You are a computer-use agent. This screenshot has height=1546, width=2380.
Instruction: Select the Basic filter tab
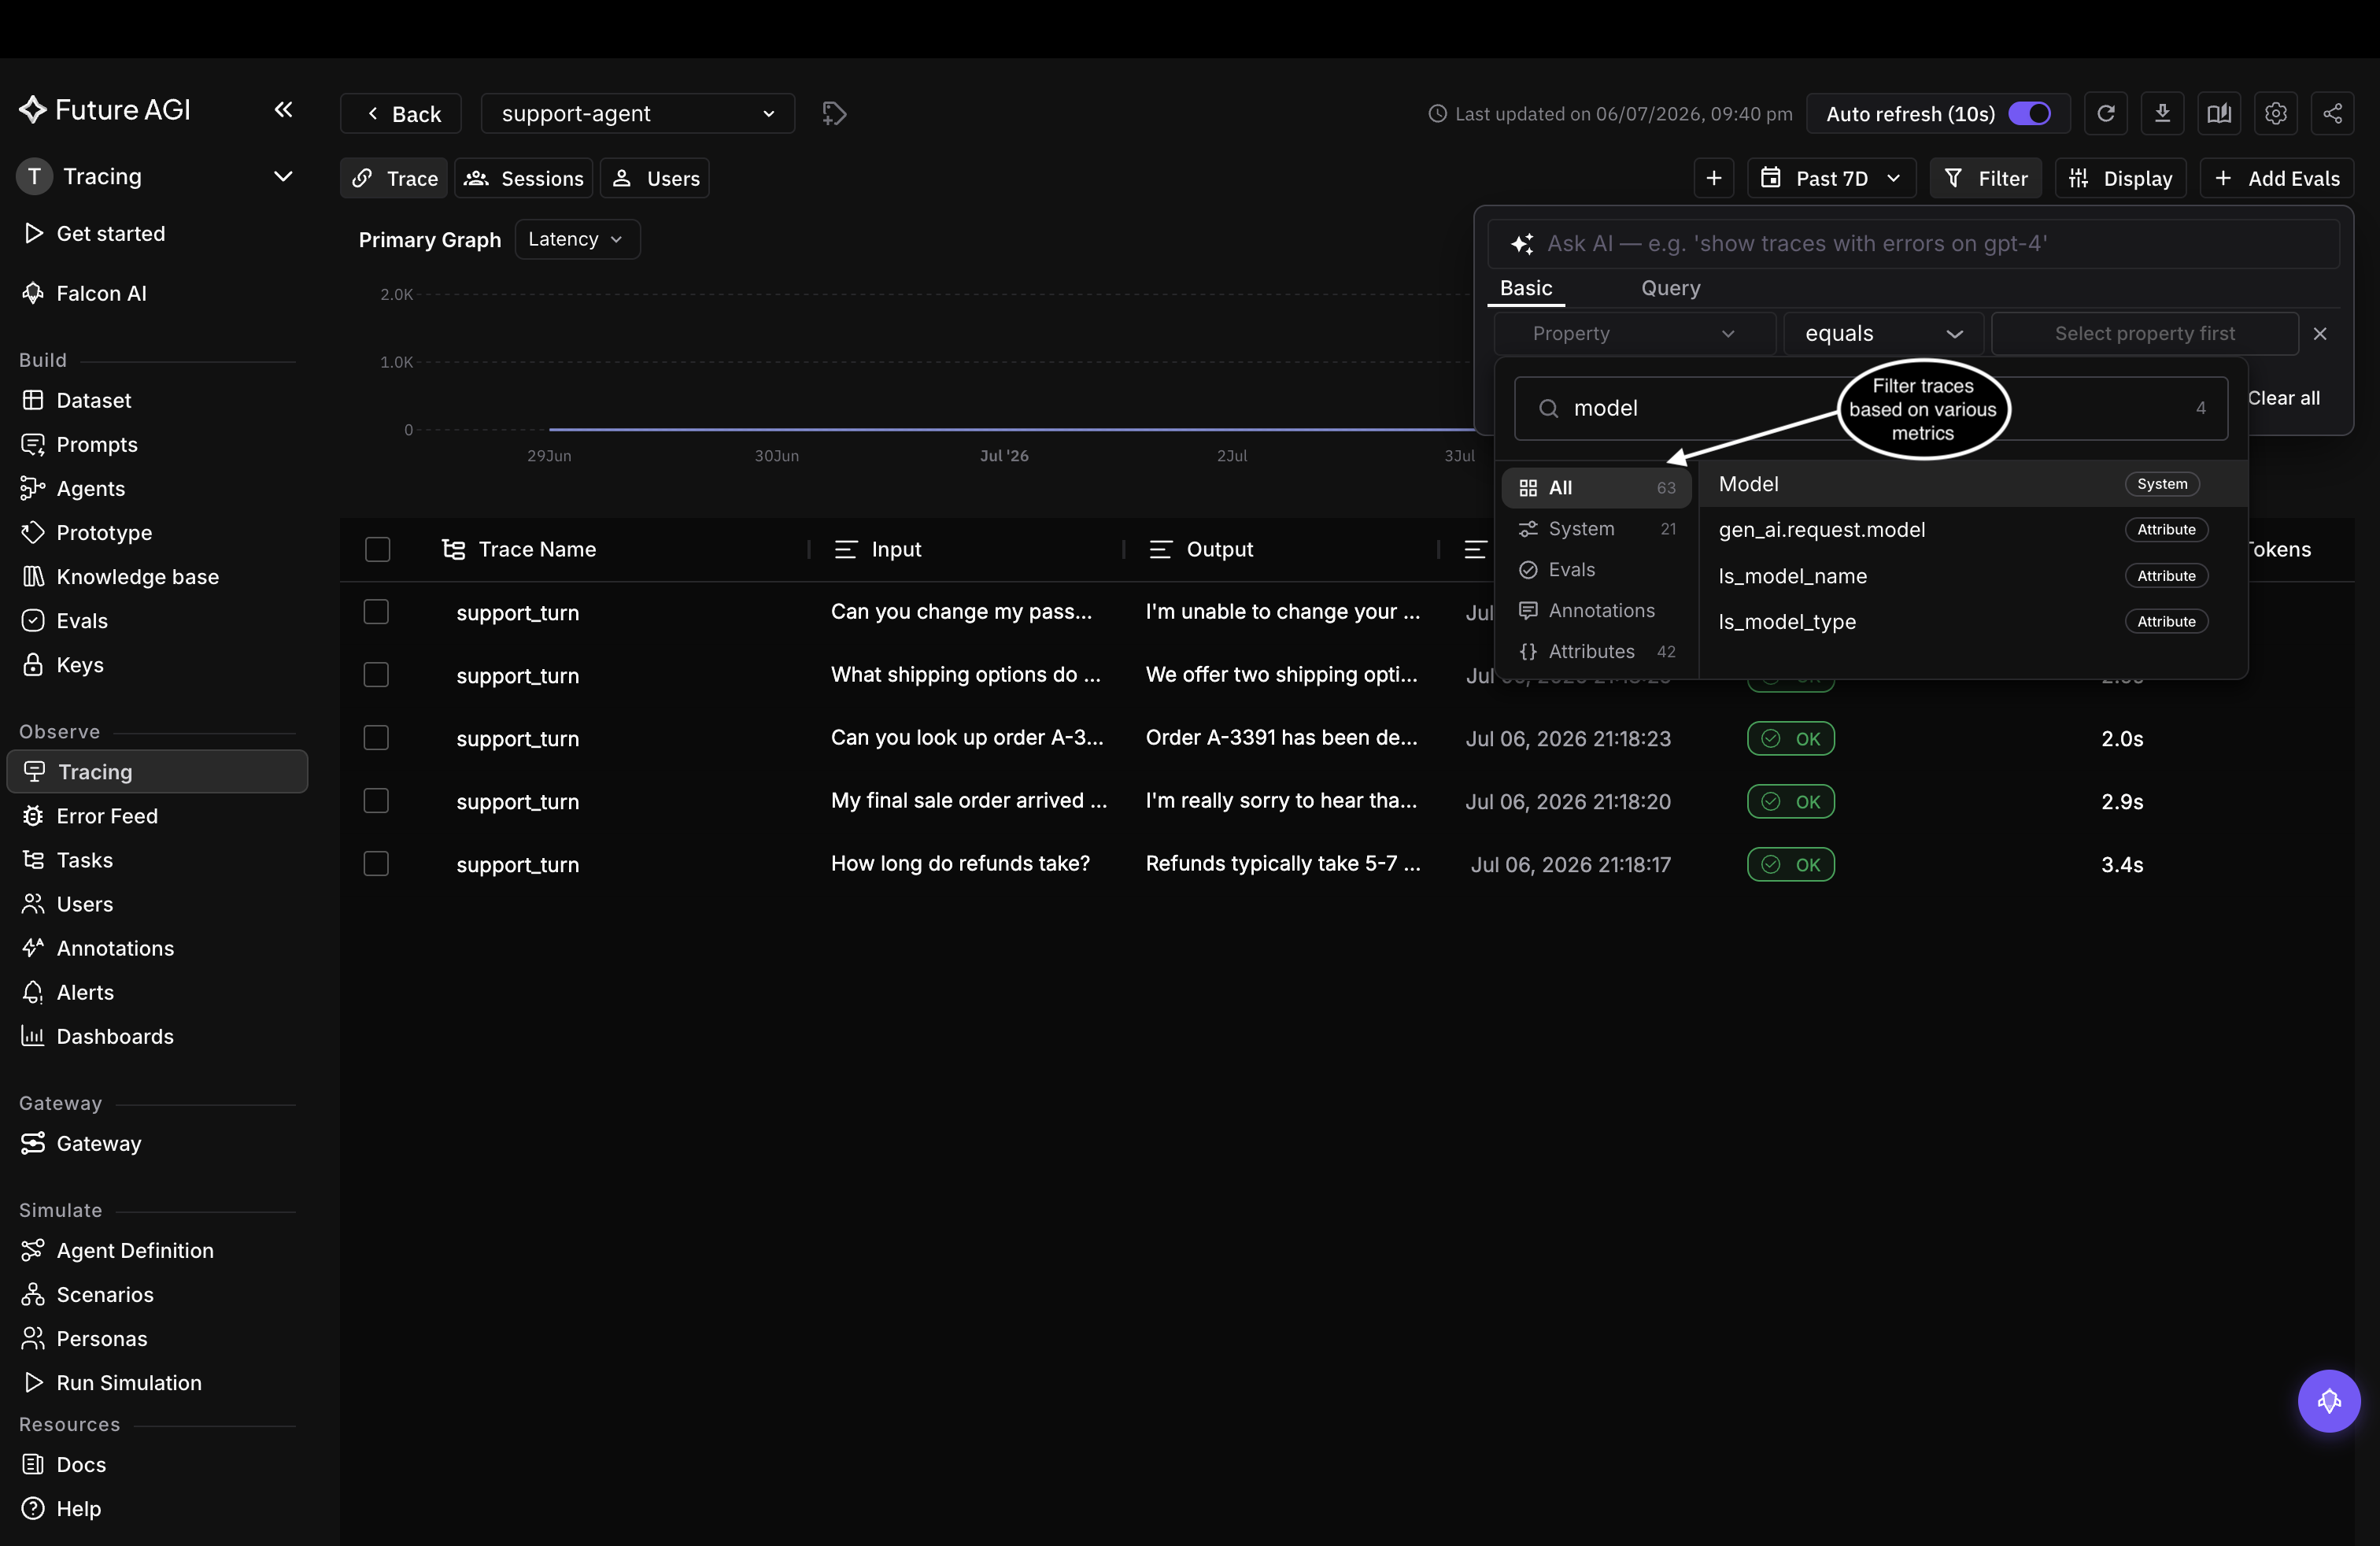(1526, 288)
